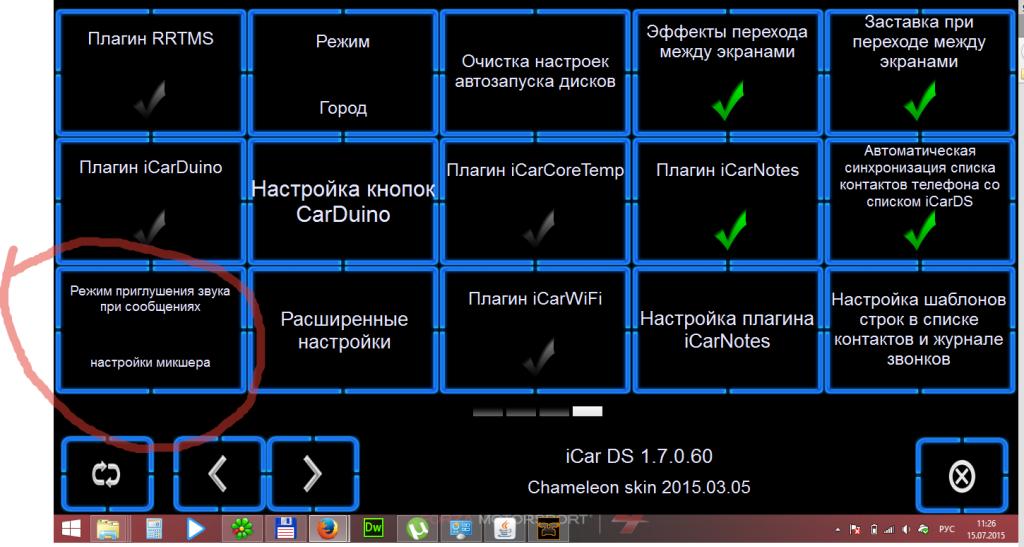Viewport: 1024px width, 547px height.
Task: Toggle the RRTMS plugin tile
Action: tap(150, 72)
